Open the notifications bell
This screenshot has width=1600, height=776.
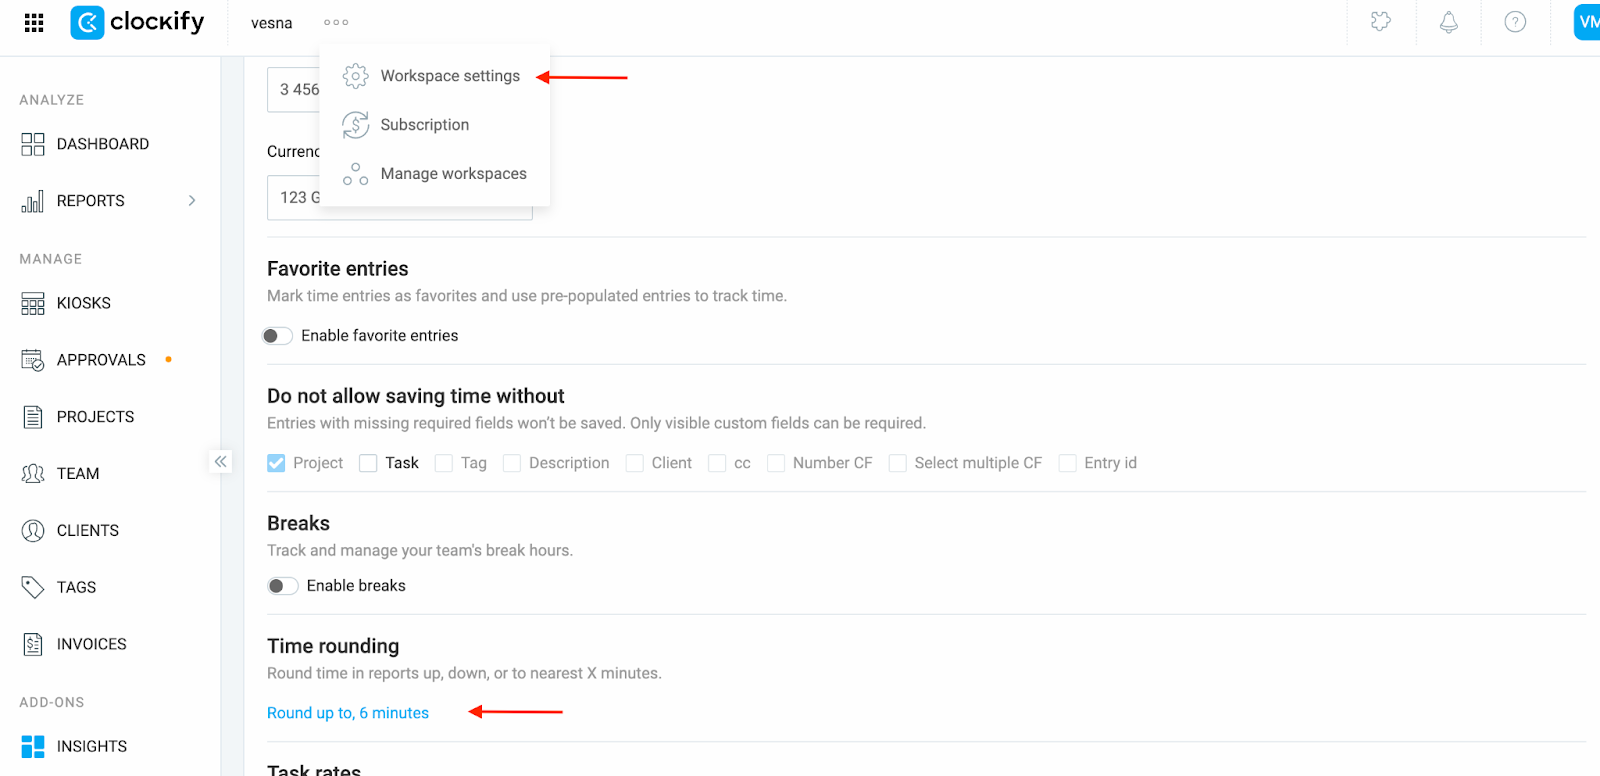1448,22
